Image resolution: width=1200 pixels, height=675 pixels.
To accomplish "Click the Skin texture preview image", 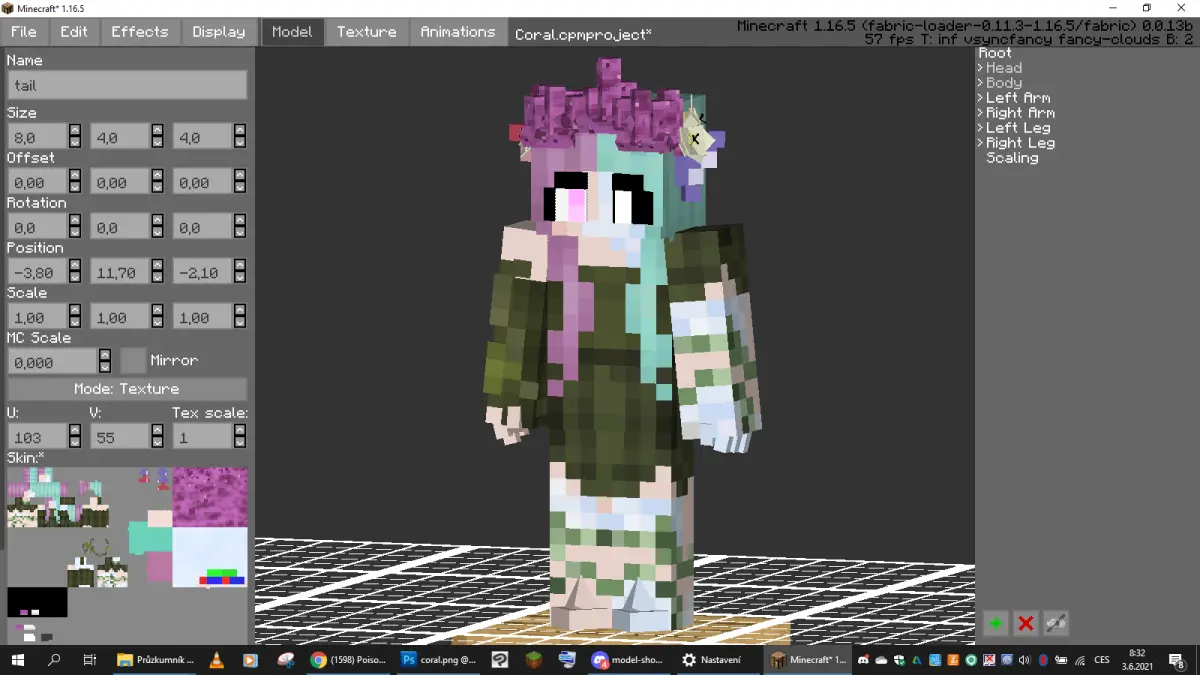I will (127, 555).
